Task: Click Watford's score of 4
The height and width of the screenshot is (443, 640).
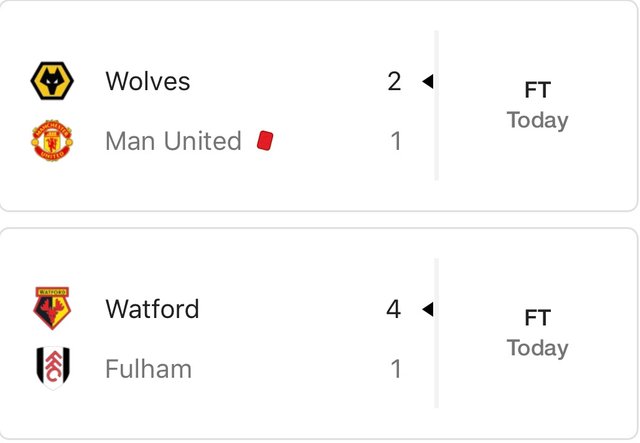Action: click(x=394, y=309)
